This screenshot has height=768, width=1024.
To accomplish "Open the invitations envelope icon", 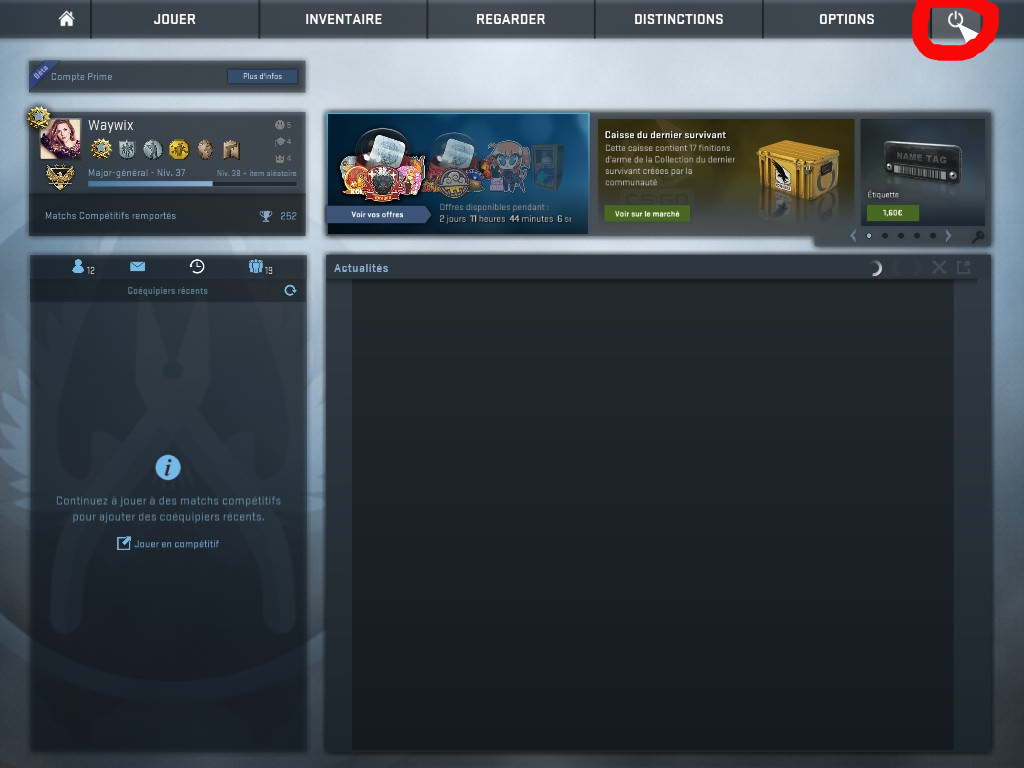I will coord(137,266).
